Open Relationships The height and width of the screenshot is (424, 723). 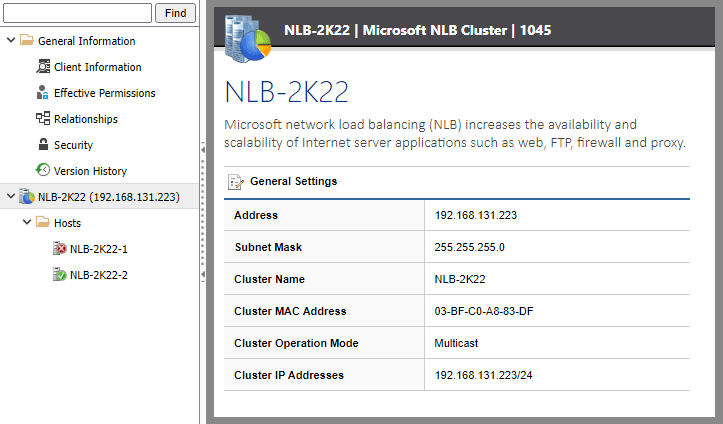point(86,119)
